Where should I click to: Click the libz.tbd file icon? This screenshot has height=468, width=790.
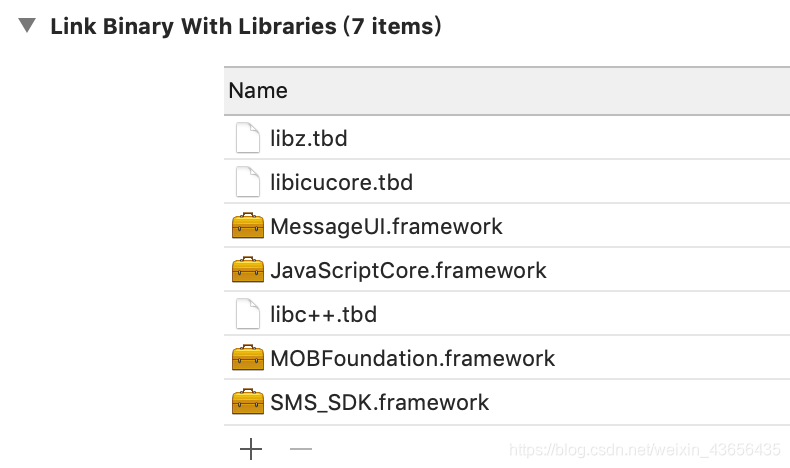[x=248, y=138]
